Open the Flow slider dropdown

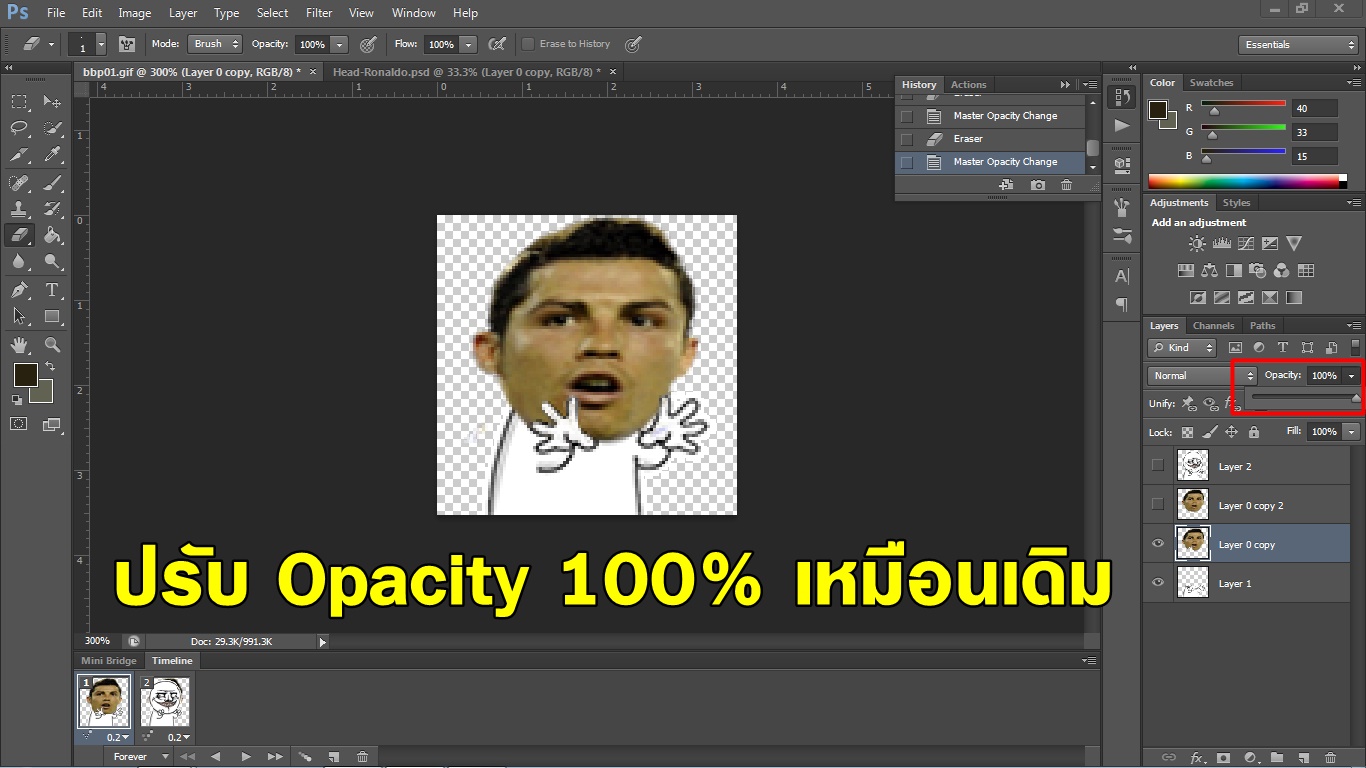(468, 44)
